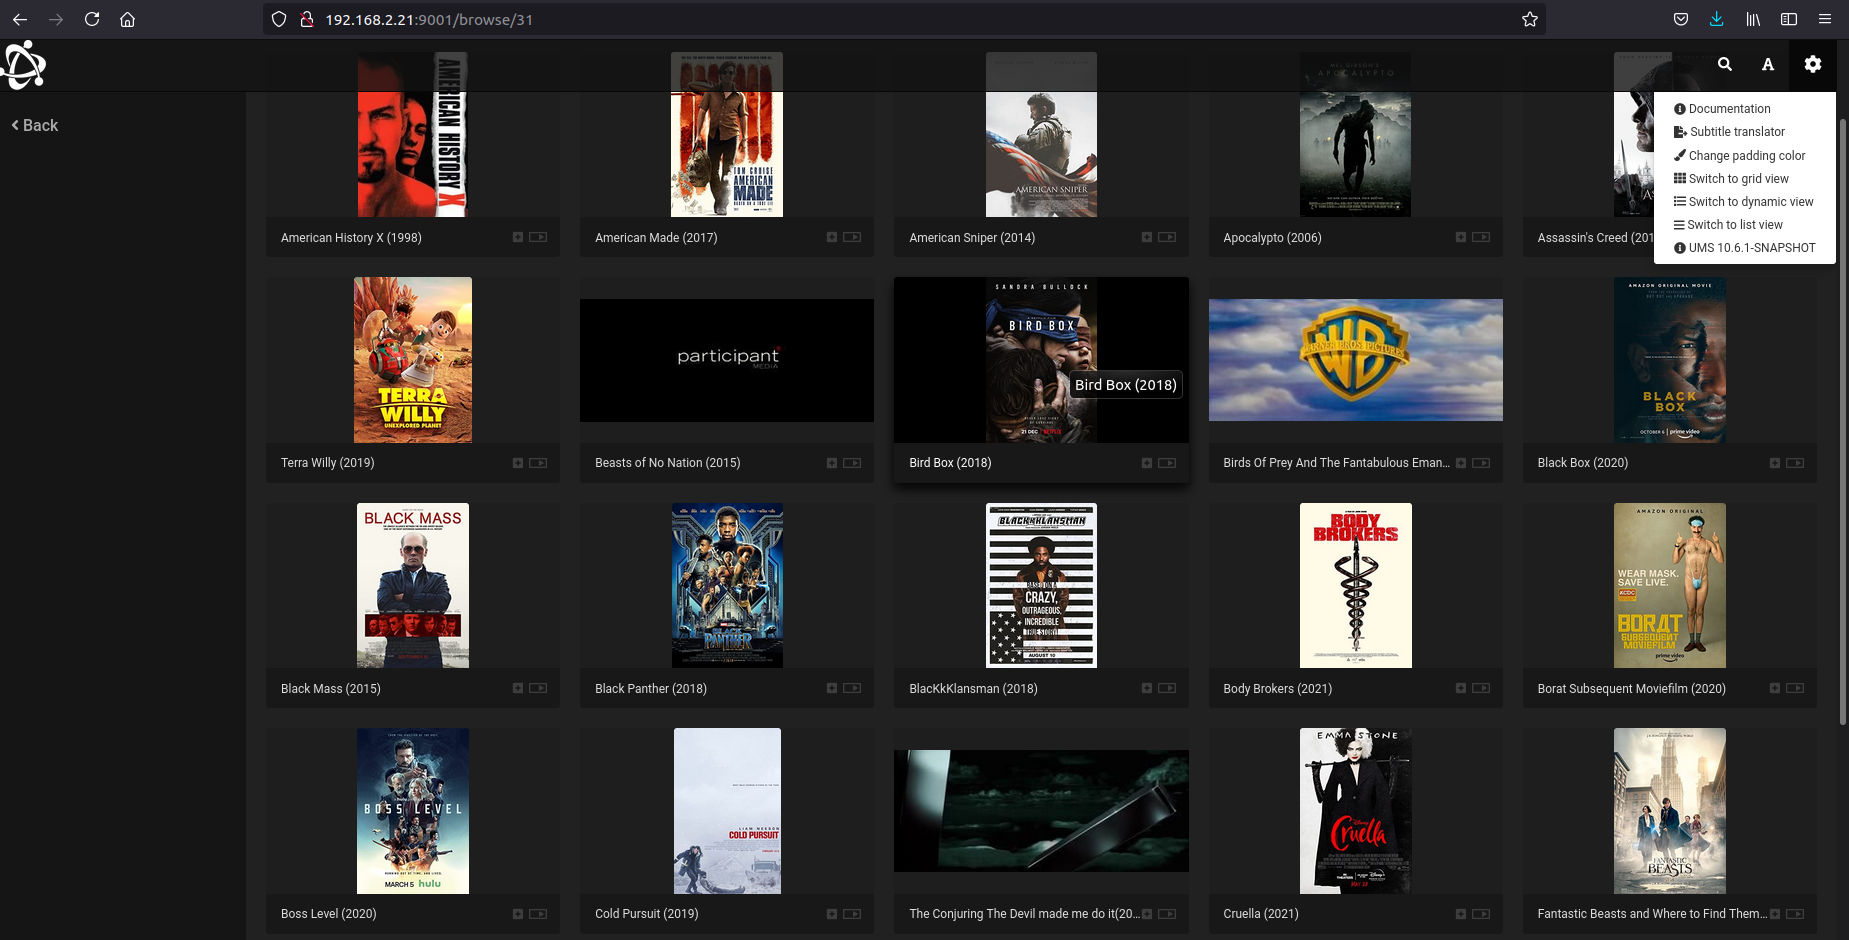1849x940 pixels.
Task: Go to browser home page
Action: coord(127,19)
